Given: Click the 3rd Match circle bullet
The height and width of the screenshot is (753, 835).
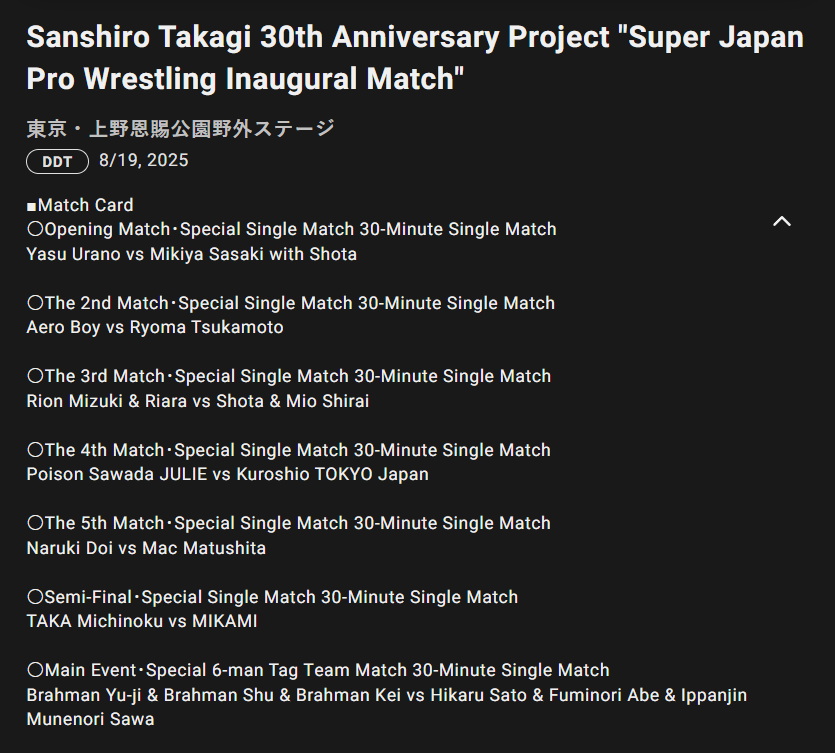Looking at the screenshot, I should point(35,377).
